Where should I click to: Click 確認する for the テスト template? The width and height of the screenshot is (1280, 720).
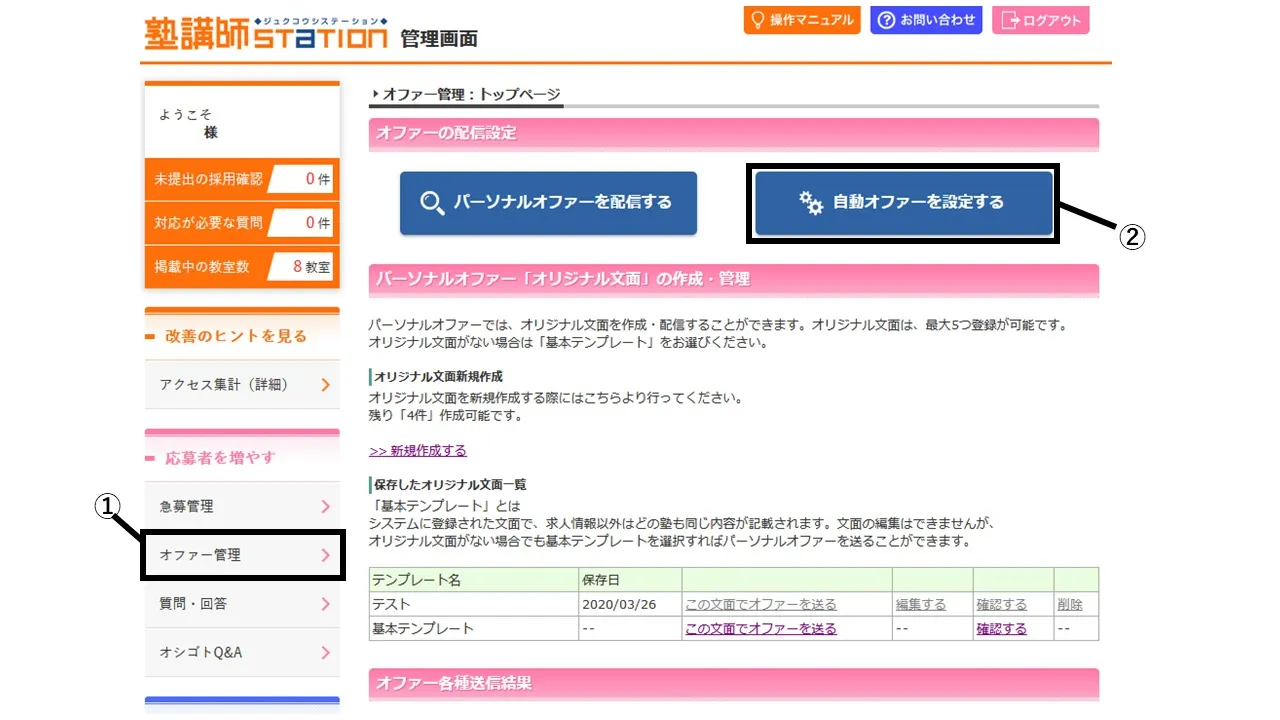1001,605
